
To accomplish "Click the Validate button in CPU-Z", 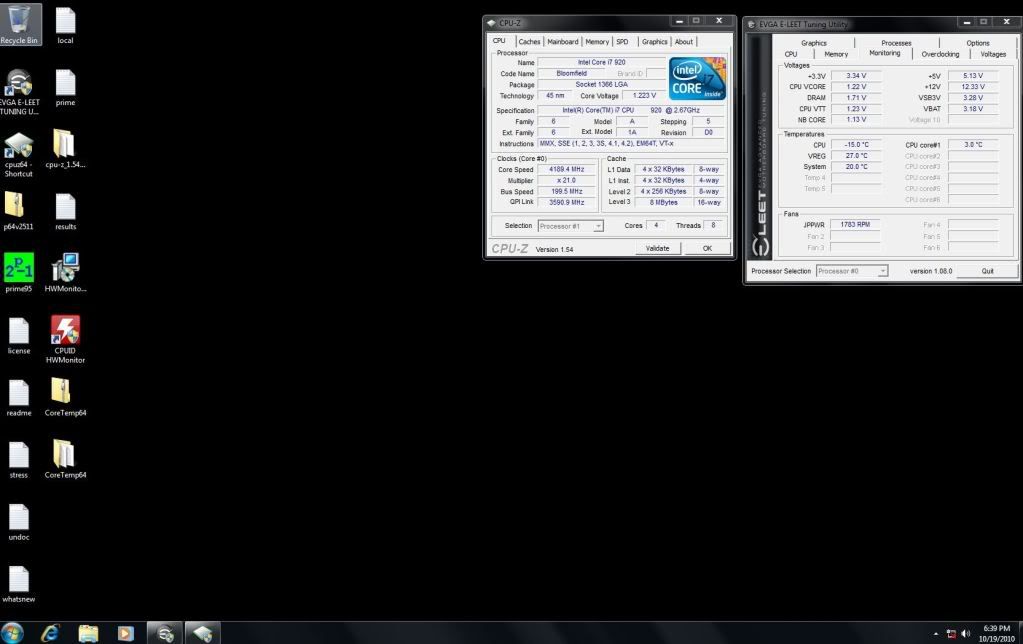I will (x=657, y=249).
